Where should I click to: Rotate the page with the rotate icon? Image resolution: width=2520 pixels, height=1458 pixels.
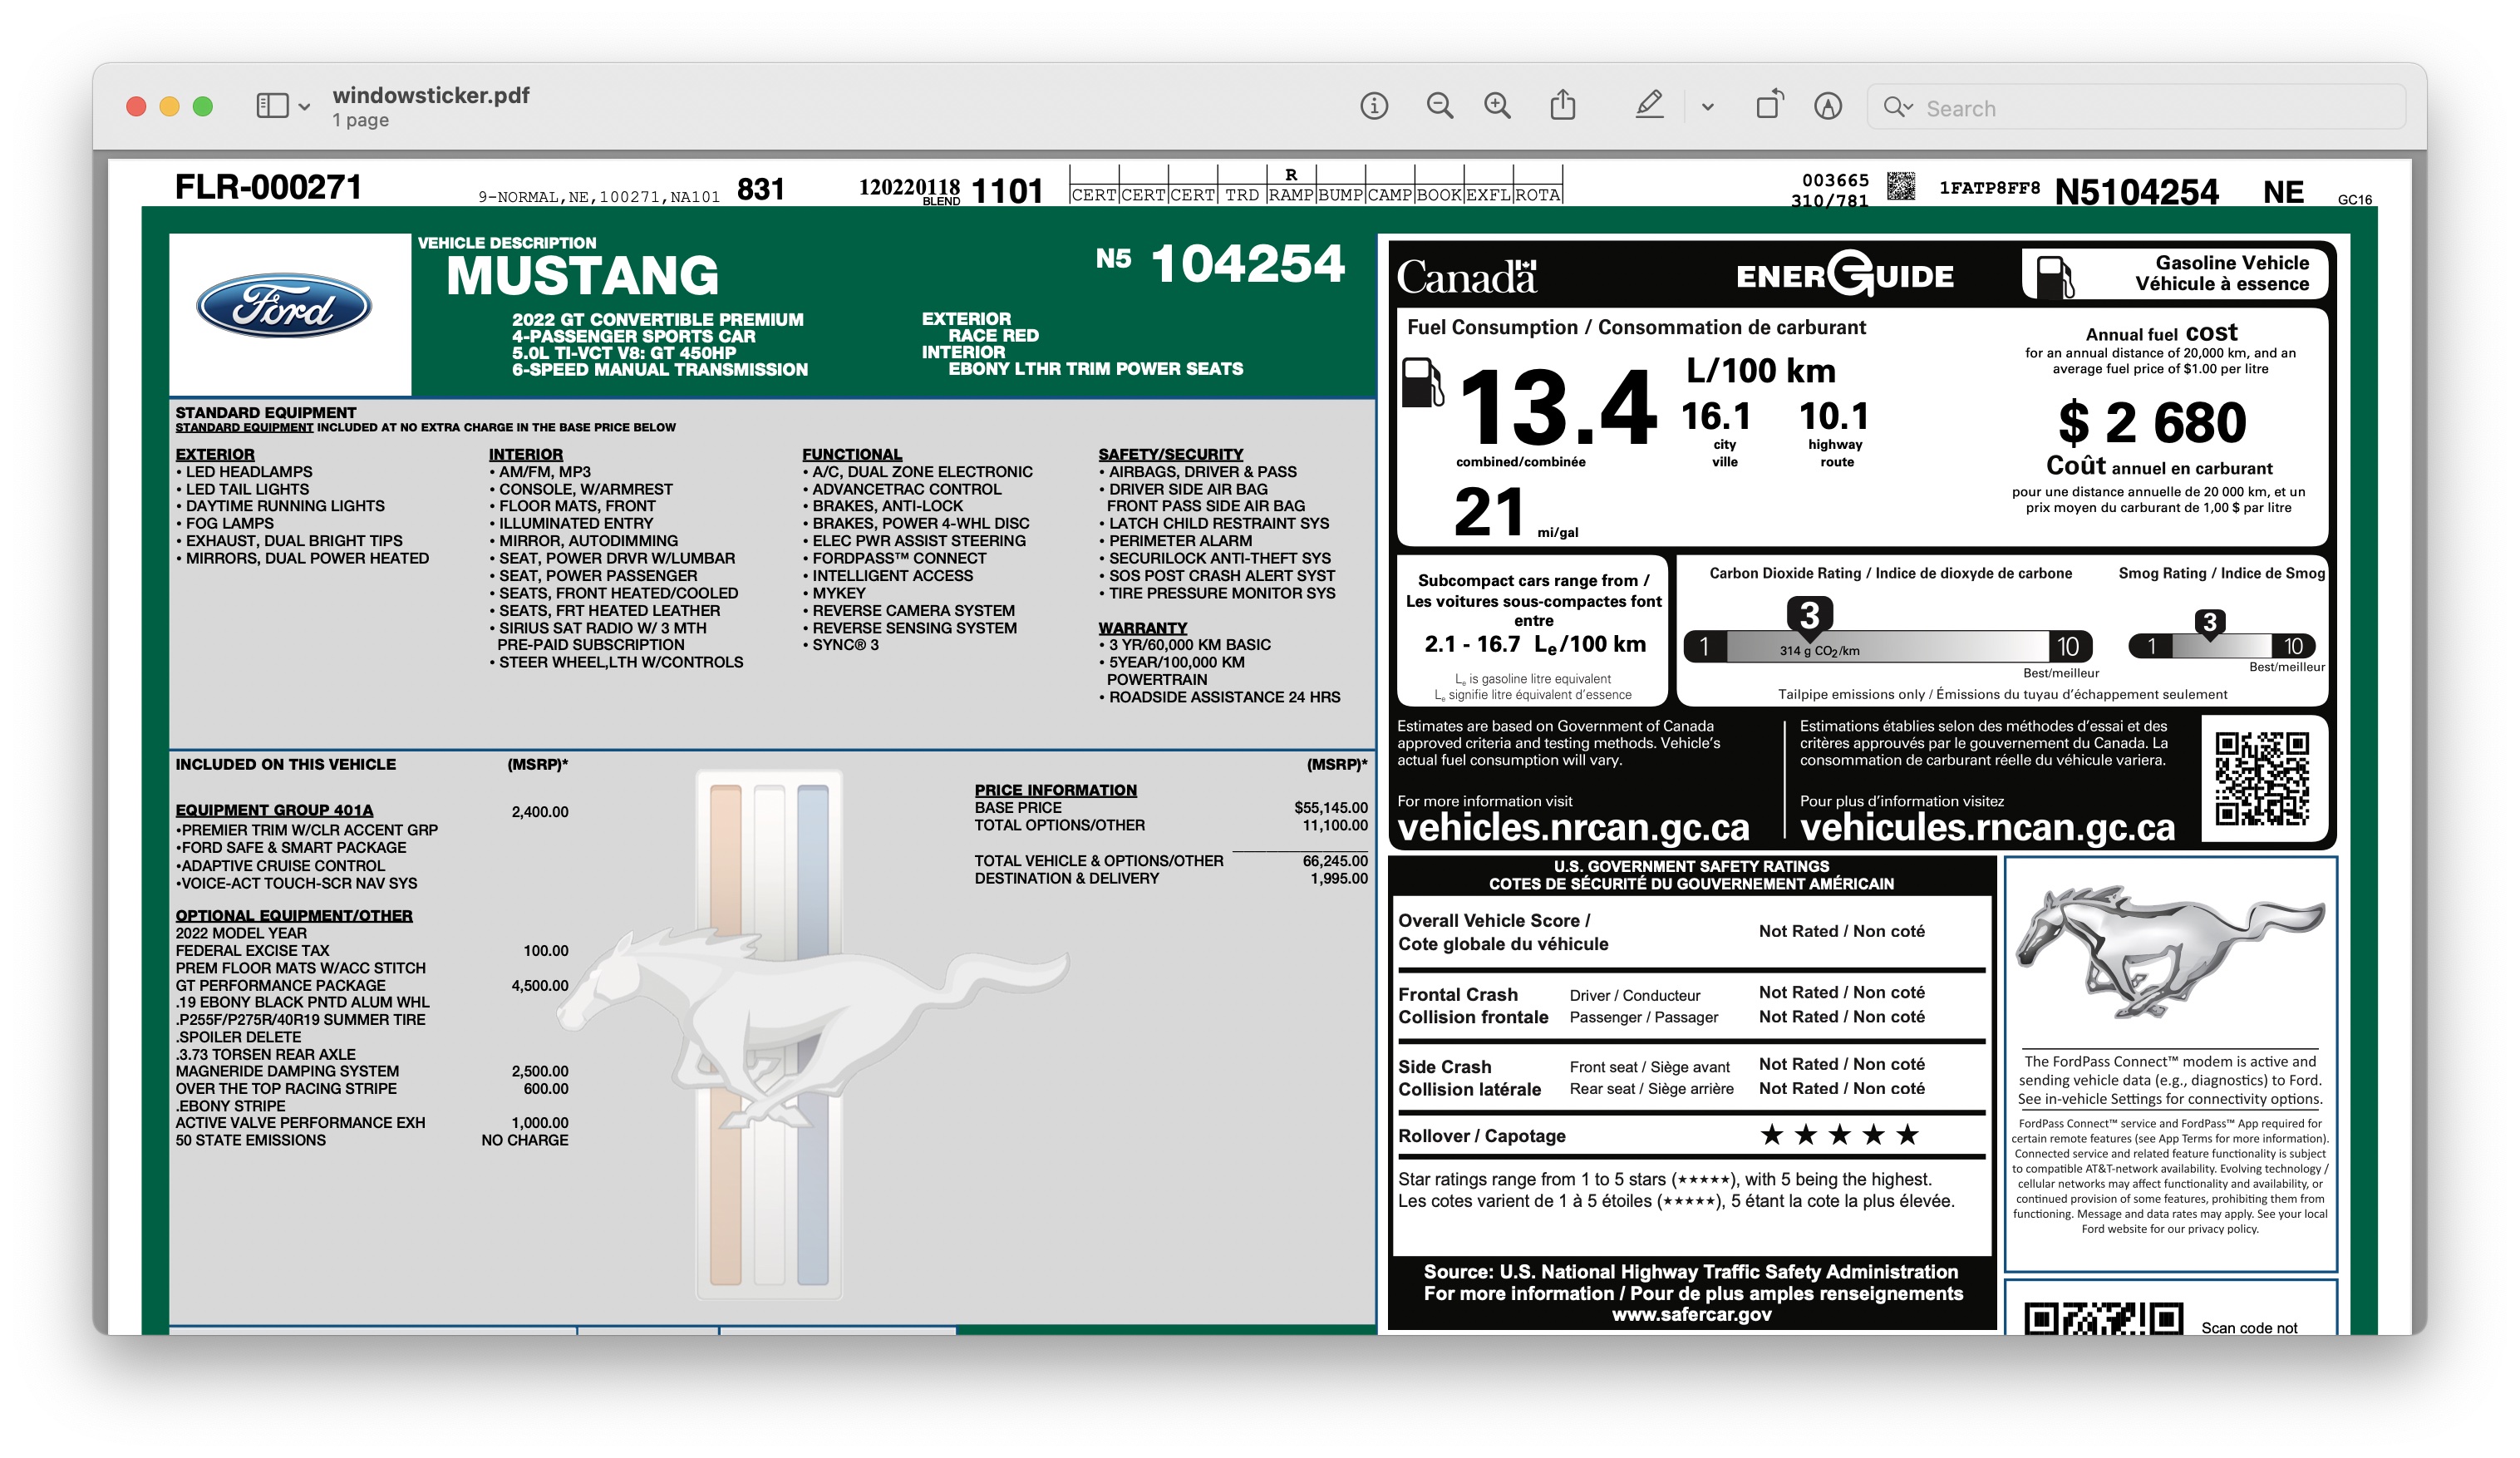coord(1769,105)
